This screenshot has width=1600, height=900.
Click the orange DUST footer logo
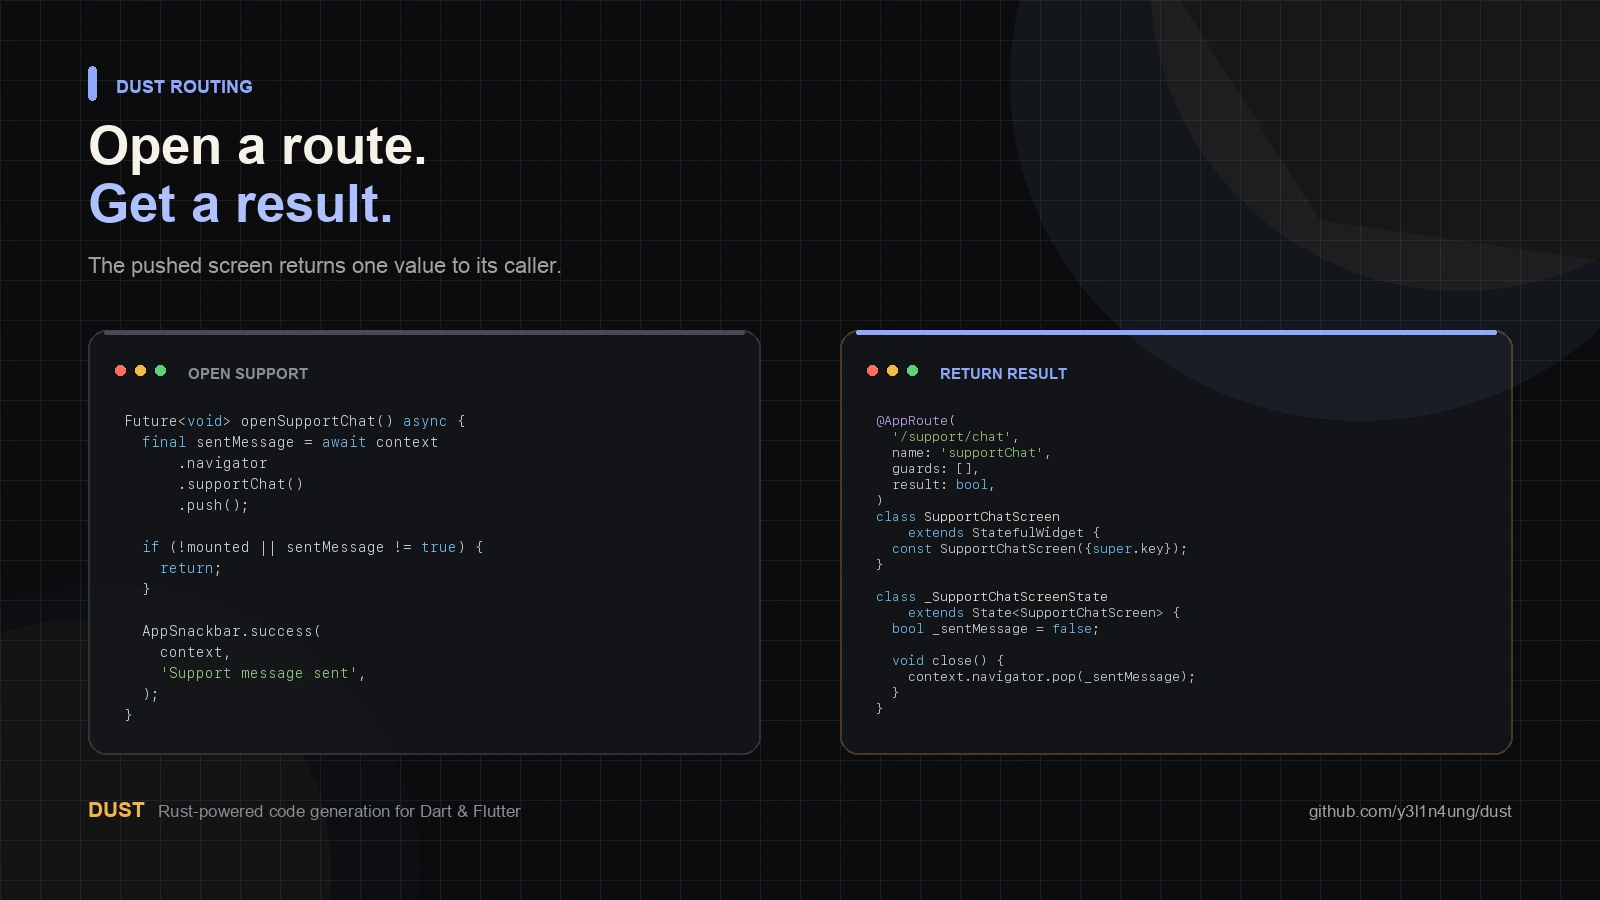pos(116,810)
